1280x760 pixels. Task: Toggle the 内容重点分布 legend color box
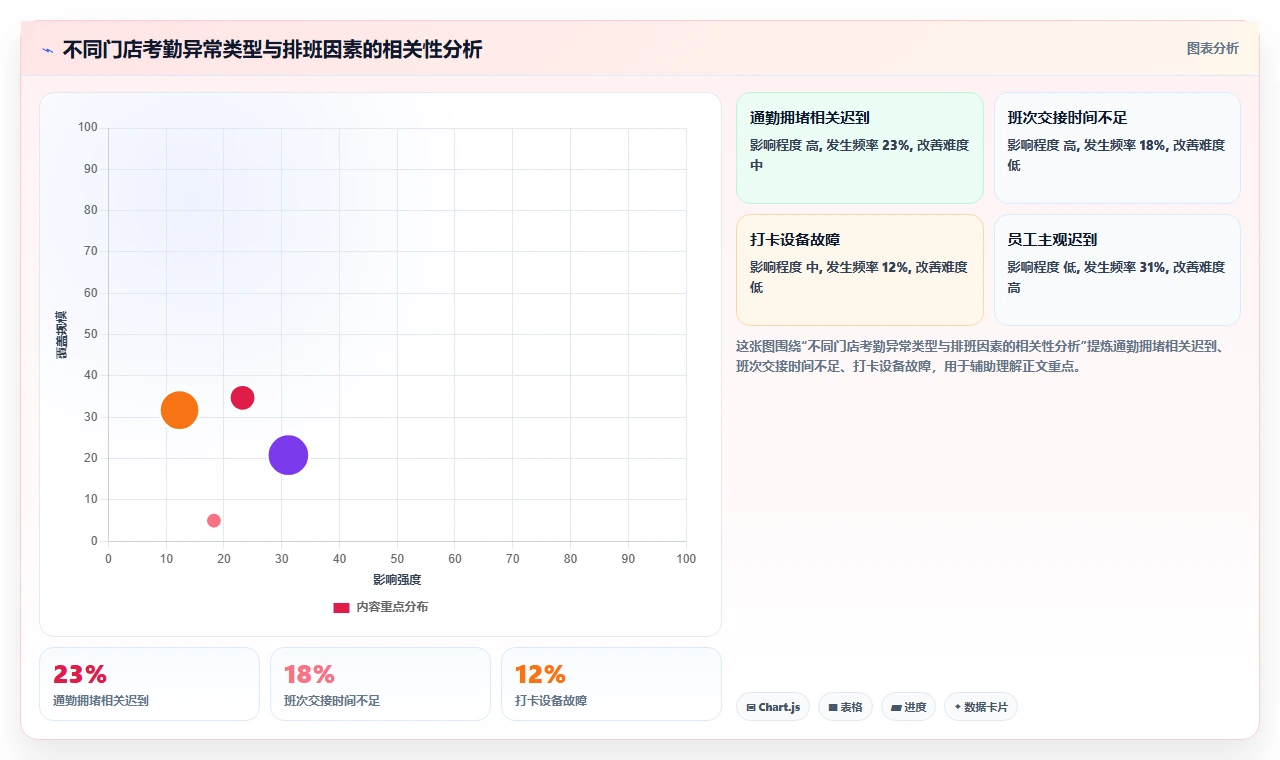(x=341, y=607)
